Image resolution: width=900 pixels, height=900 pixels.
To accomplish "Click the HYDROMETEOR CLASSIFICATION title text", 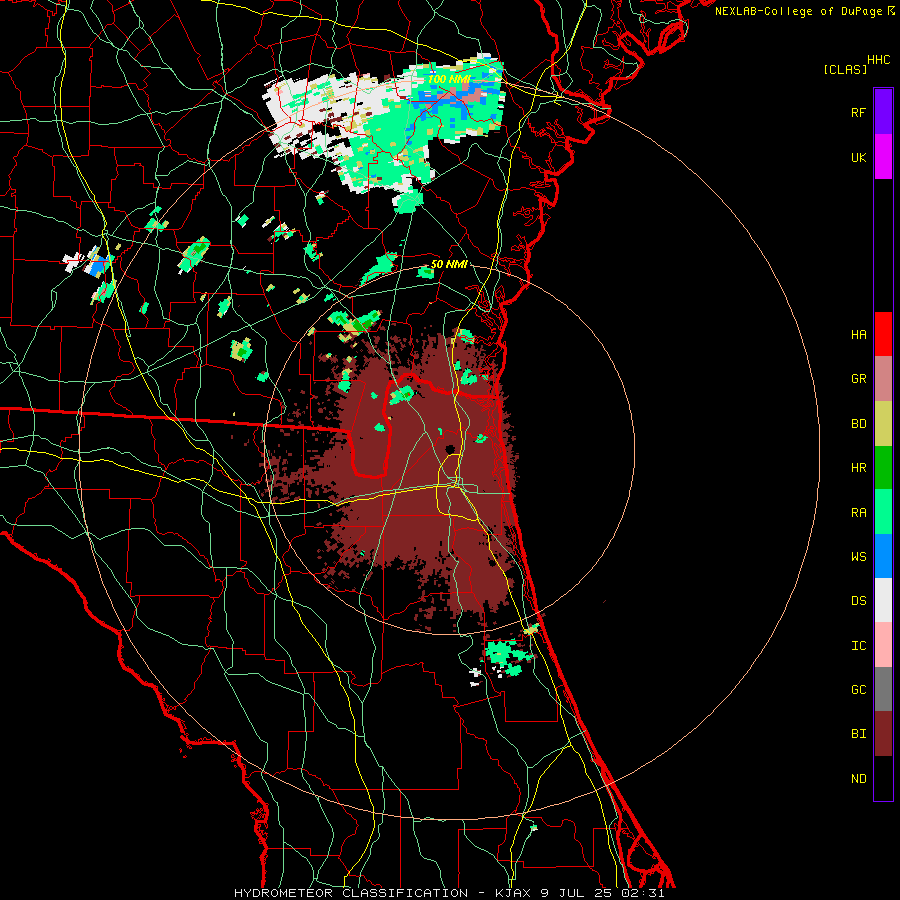I will pyautogui.click(x=351, y=893).
